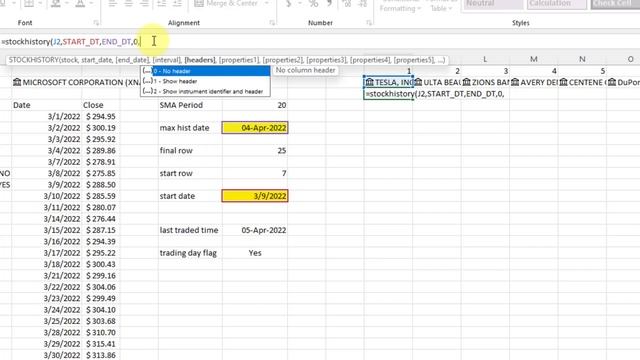Click the Borders icon in Font group

click(29, 4)
